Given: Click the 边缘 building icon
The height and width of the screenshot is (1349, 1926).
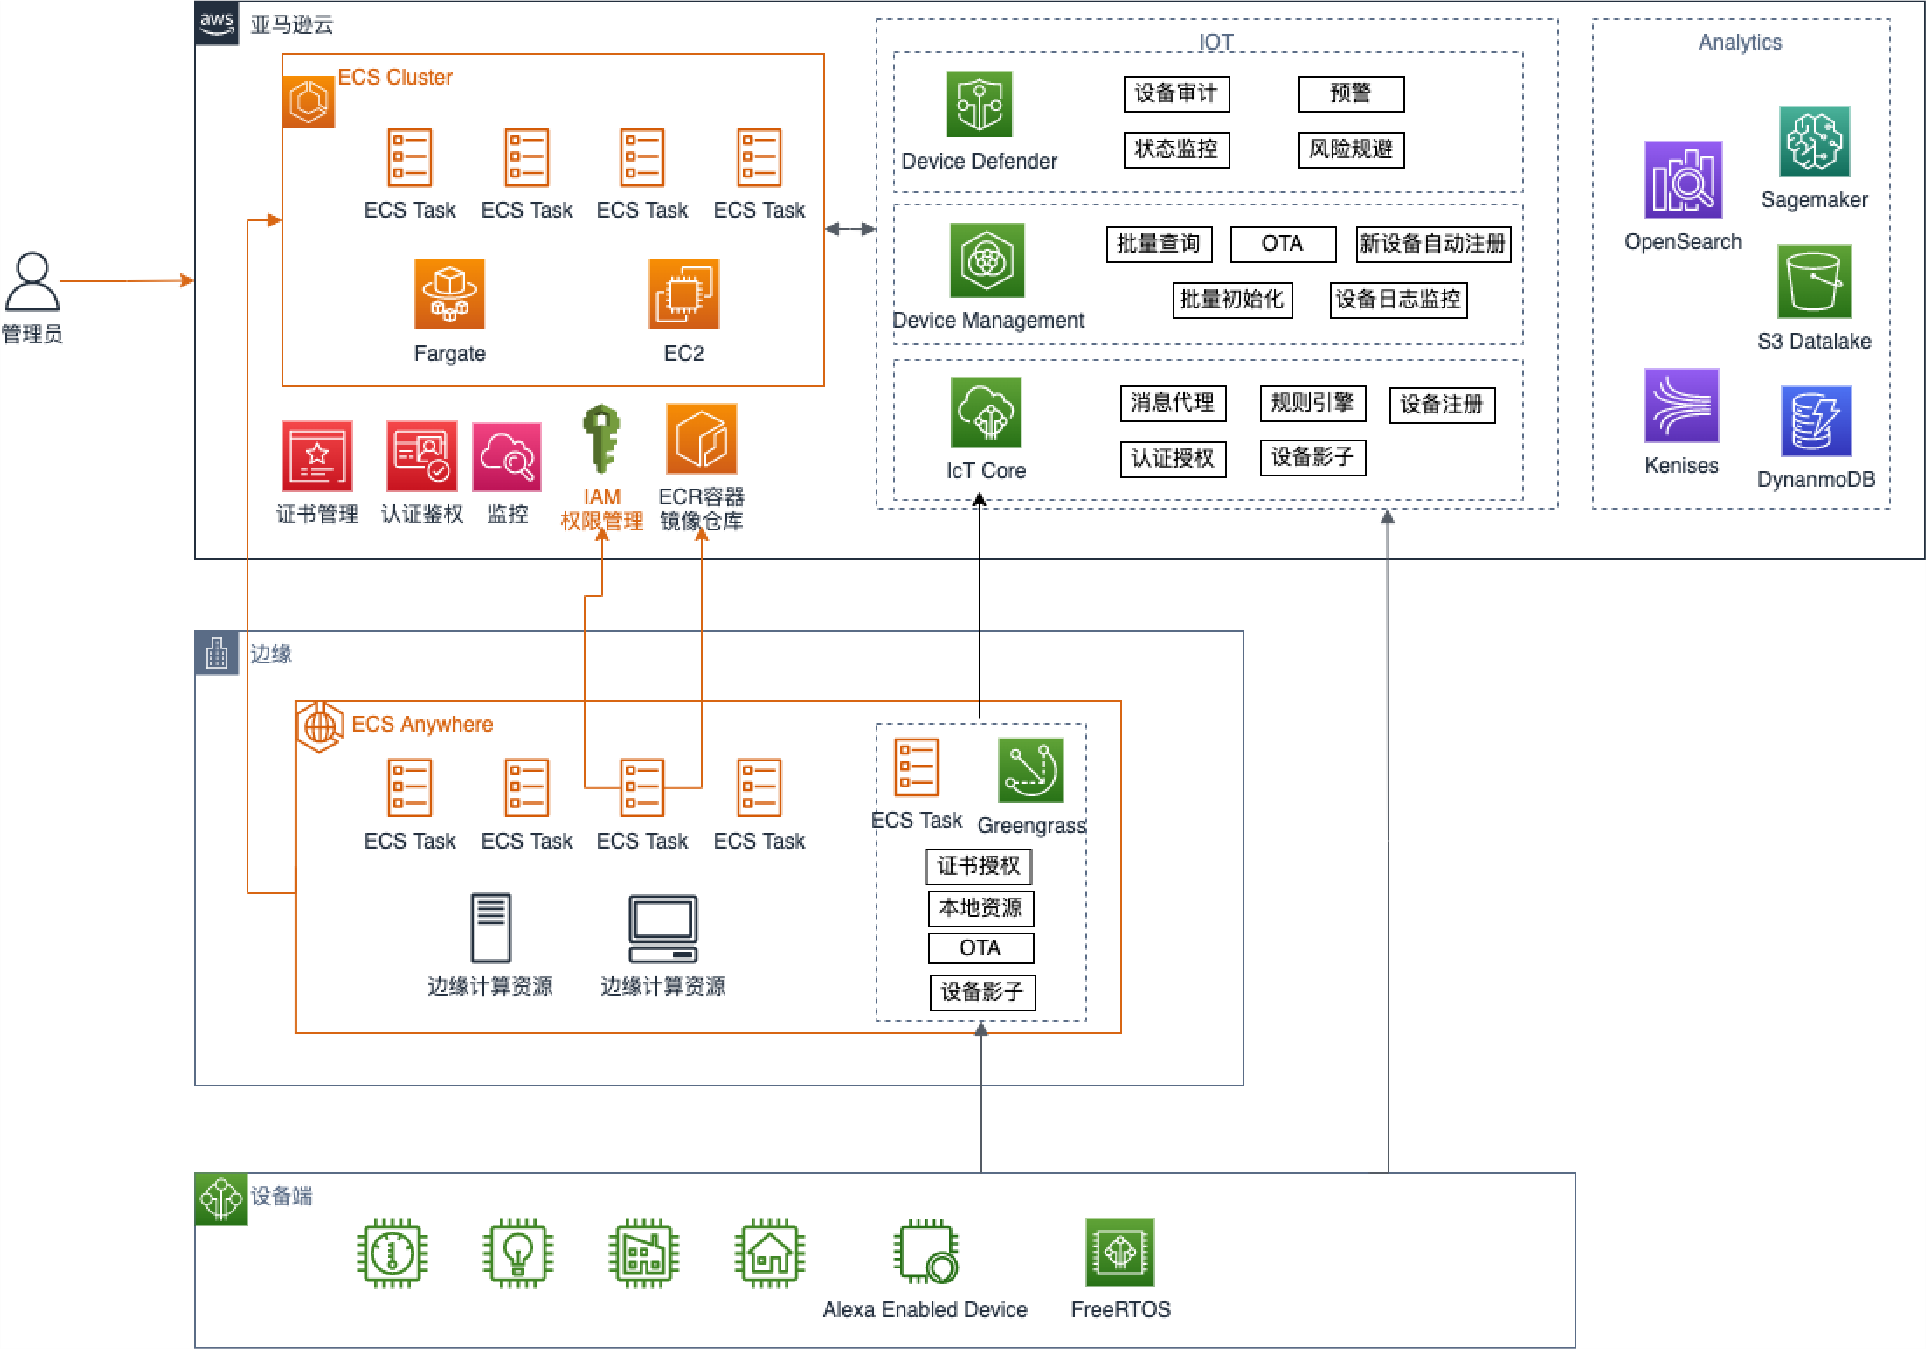Looking at the screenshot, I should pyautogui.click(x=217, y=653).
